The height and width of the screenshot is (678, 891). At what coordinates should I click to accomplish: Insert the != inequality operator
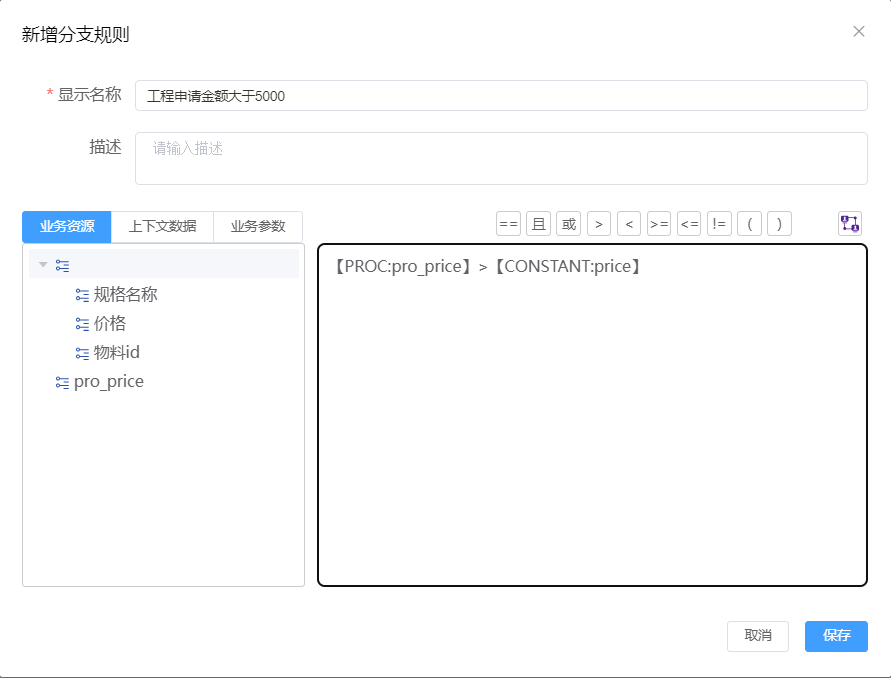click(x=719, y=223)
